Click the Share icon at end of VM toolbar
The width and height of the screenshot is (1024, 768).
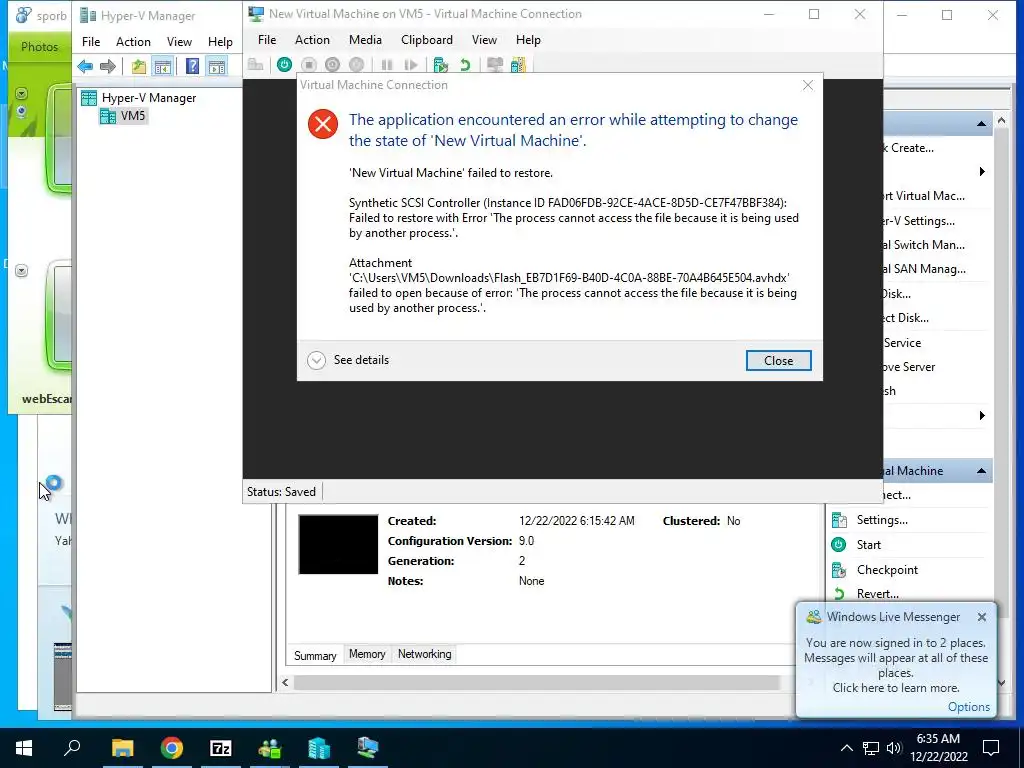(519, 65)
